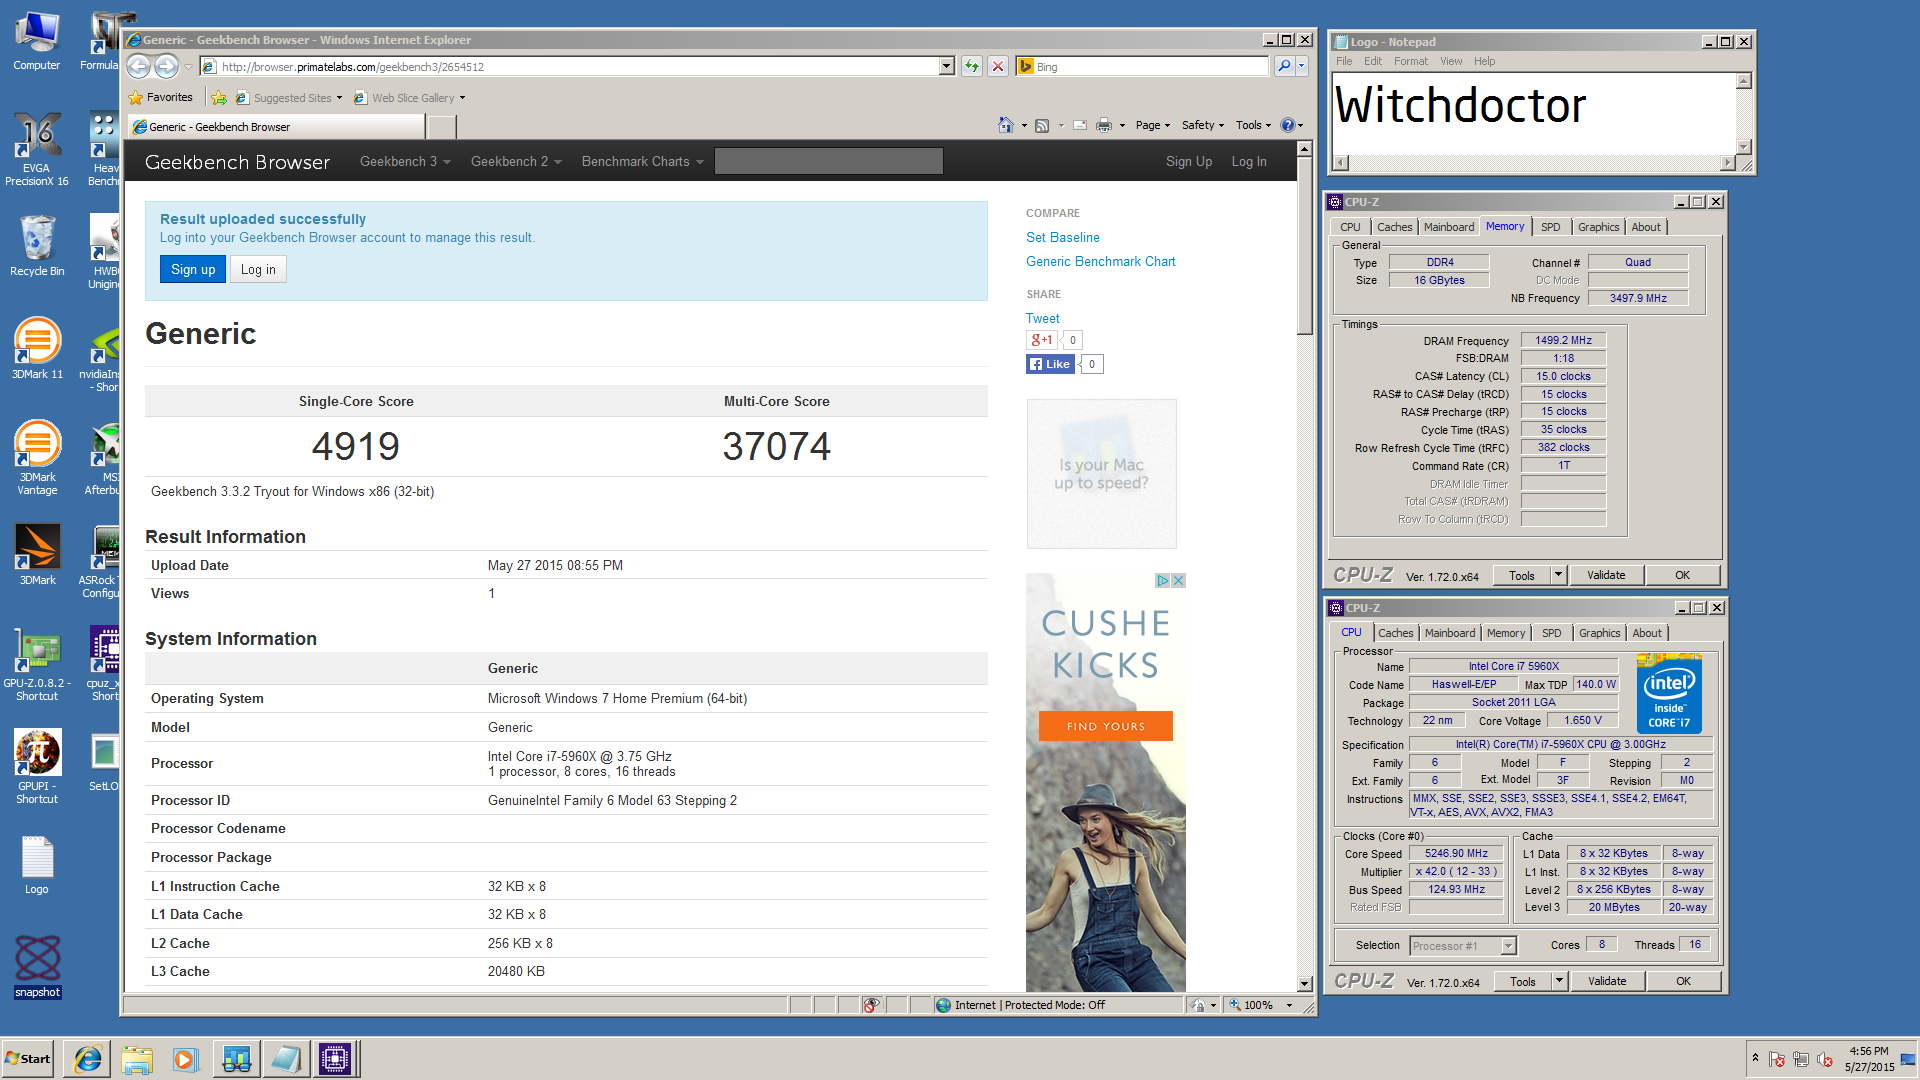This screenshot has height=1080, width=1920.
Task: Open the Benchmark Charts dropdown menu
Action: point(642,161)
